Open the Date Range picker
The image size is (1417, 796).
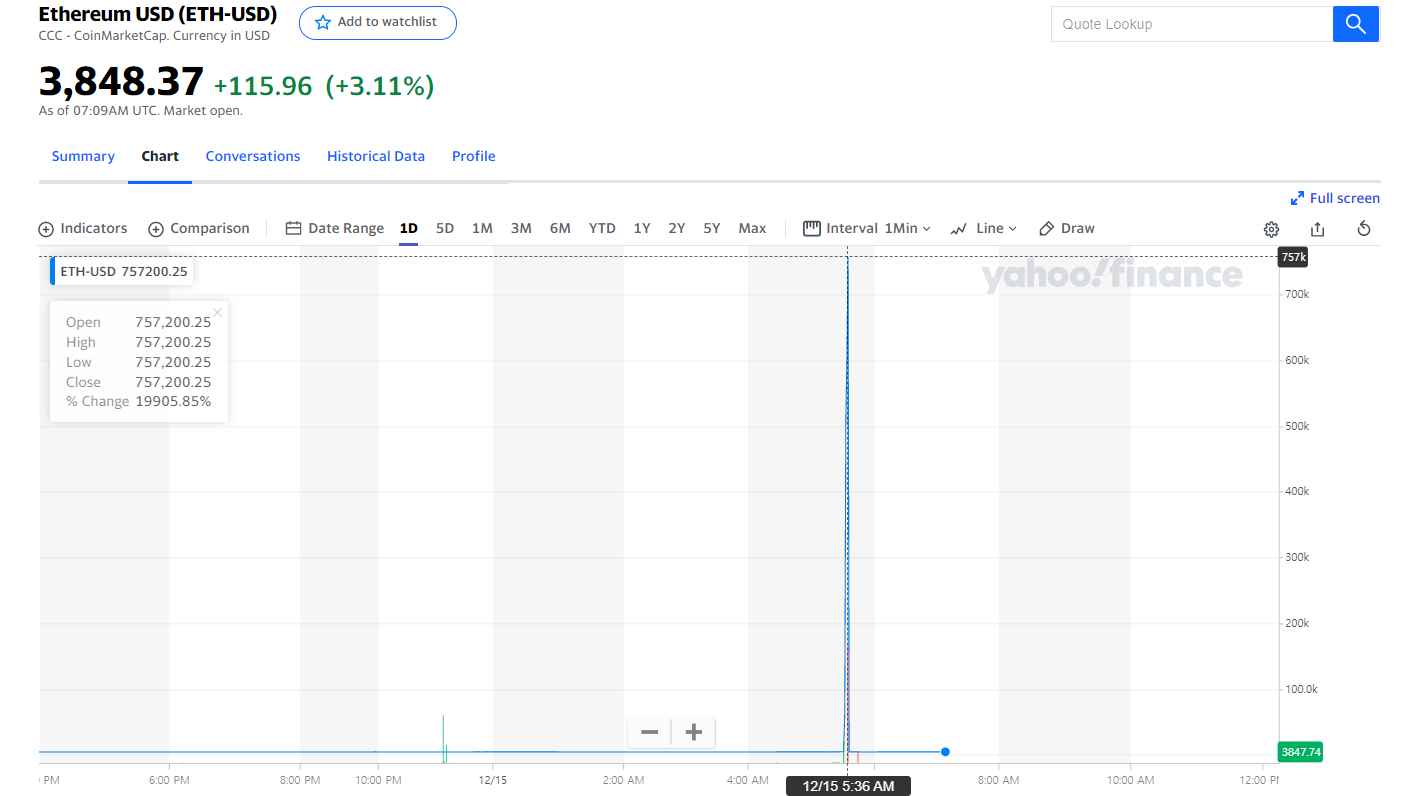point(335,228)
